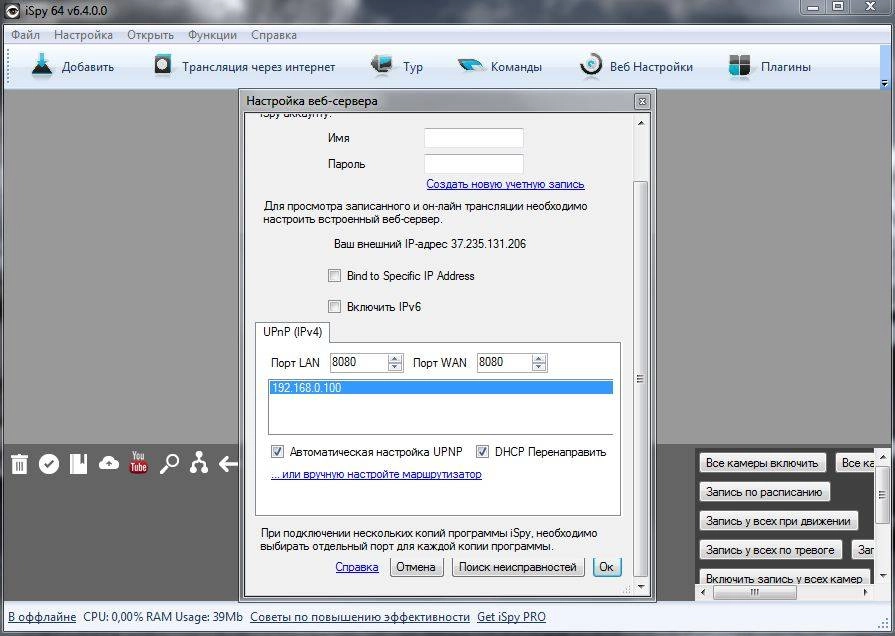895x636 pixels.
Task: Open the Справка menu
Action: click(274, 35)
